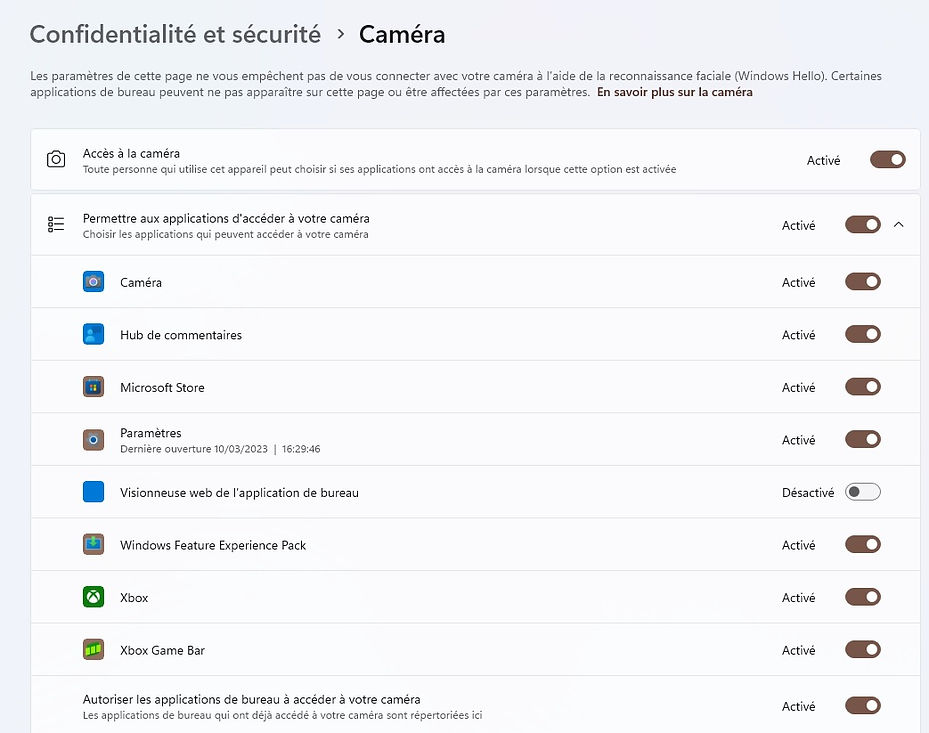Turn off the Accès à la caméra toggle
The width and height of the screenshot is (929, 733).
(887, 160)
